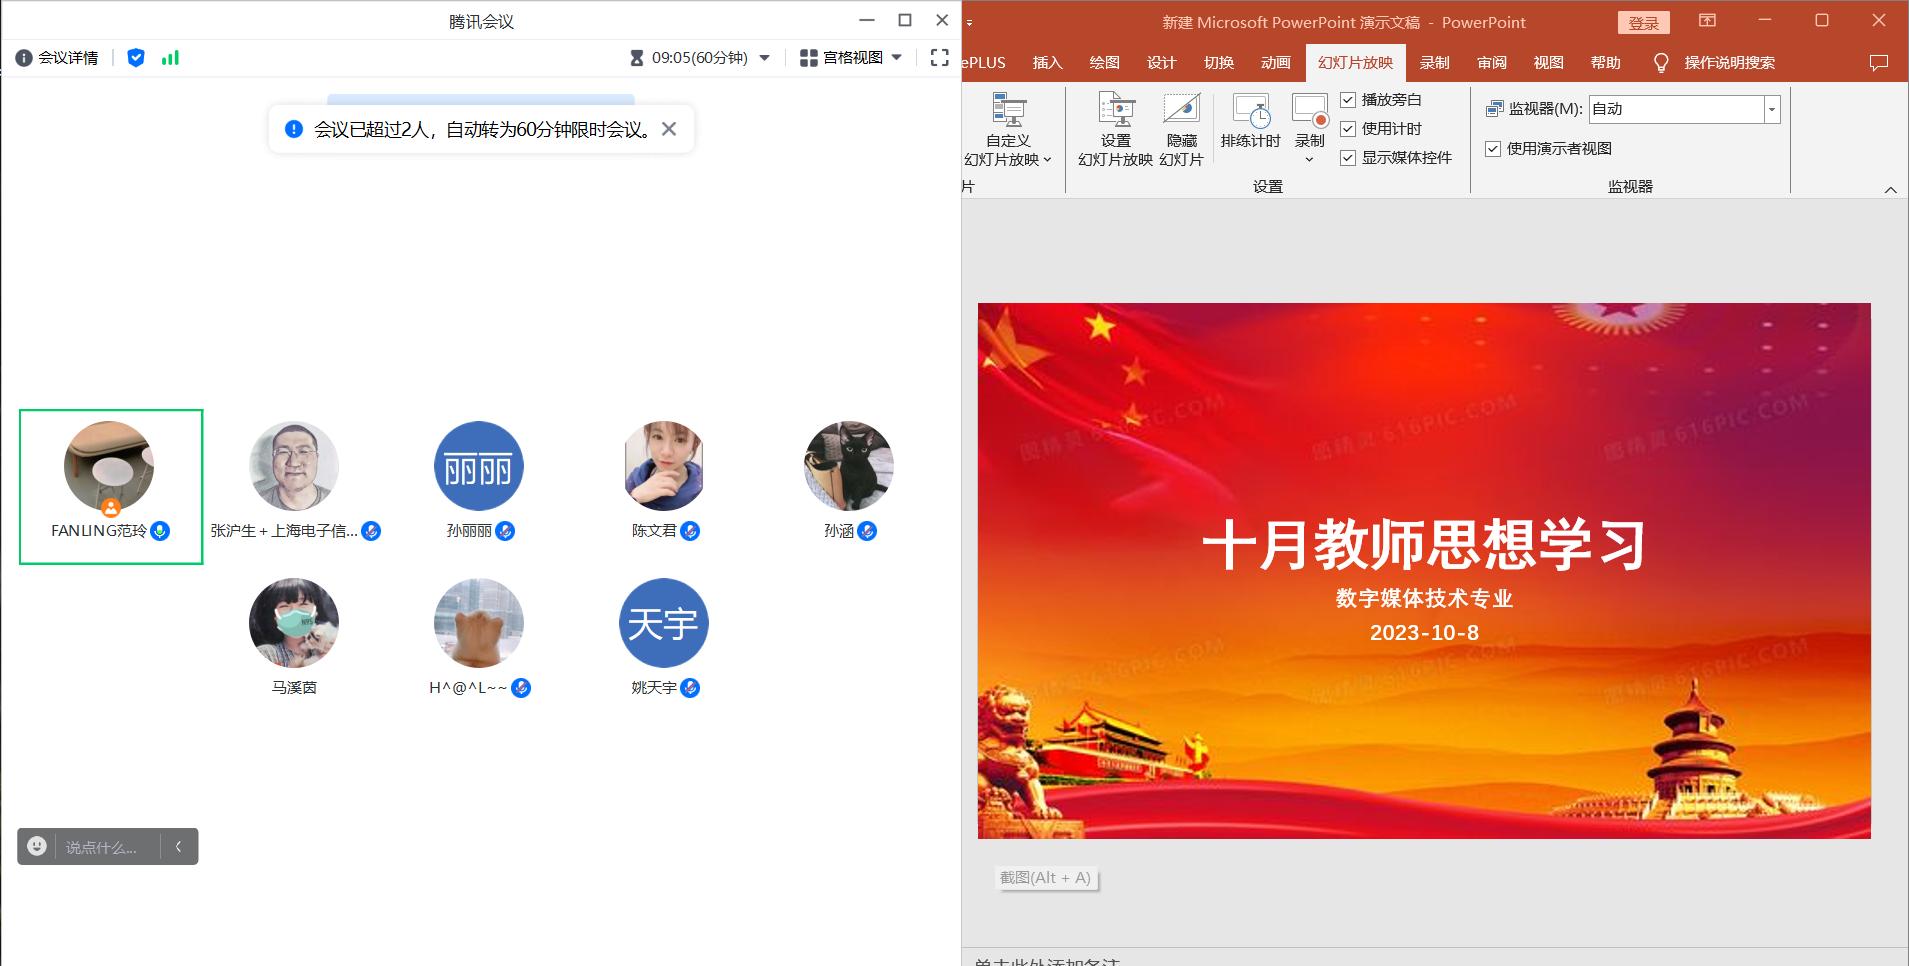Image resolution: width=1909 pixels, height=966 pixels.
Task: Open the emoji picker in chat bar
Action: 37,846
